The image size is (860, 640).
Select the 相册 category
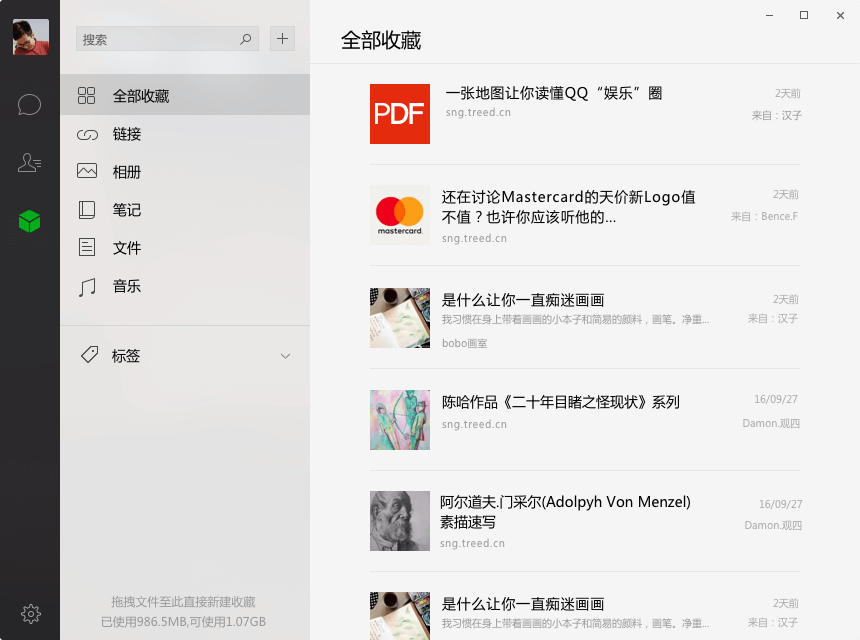tap(185, 172)
